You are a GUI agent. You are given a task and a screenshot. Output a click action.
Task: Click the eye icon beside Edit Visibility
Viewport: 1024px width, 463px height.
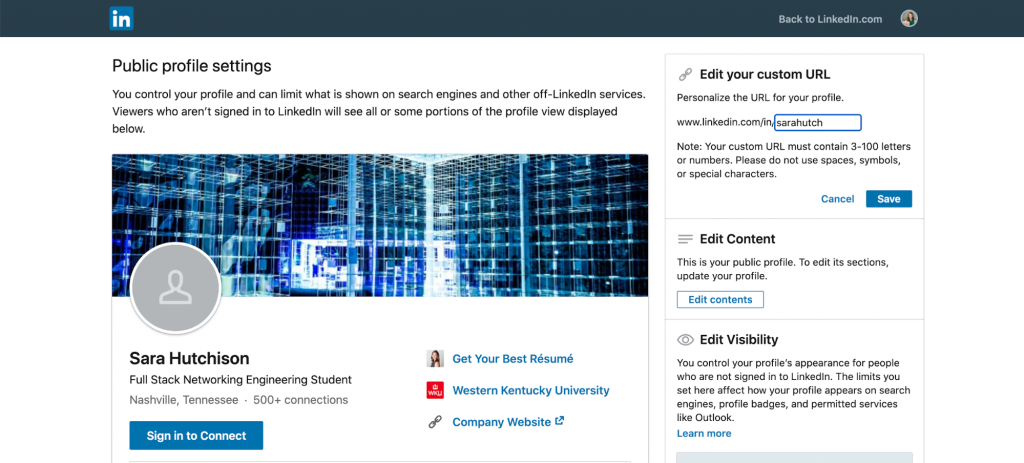[x=685, y=340]
